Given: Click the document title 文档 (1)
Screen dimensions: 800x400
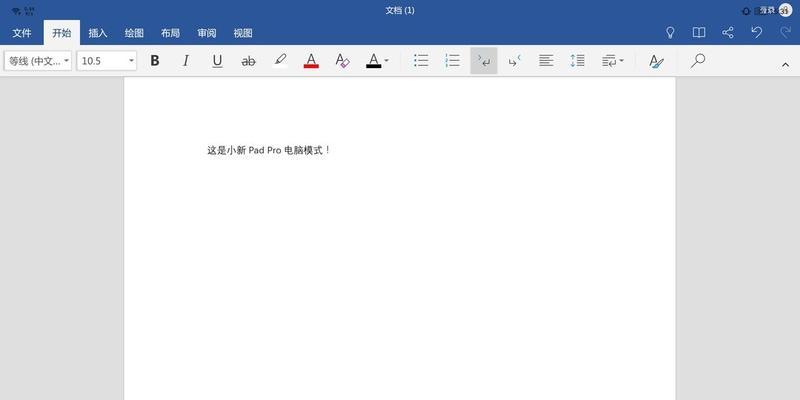Looking at the screenshot, I should [x=400, y=10].
